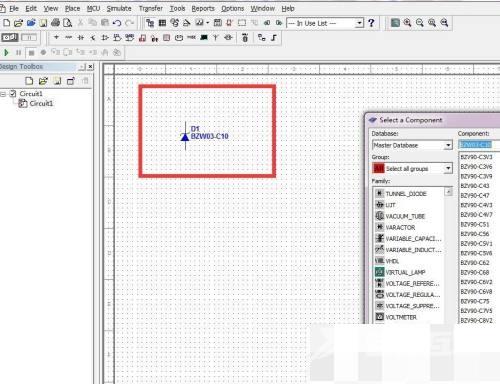Click the Component name input field
Screen dimensions: 500x384
(479, 145)
